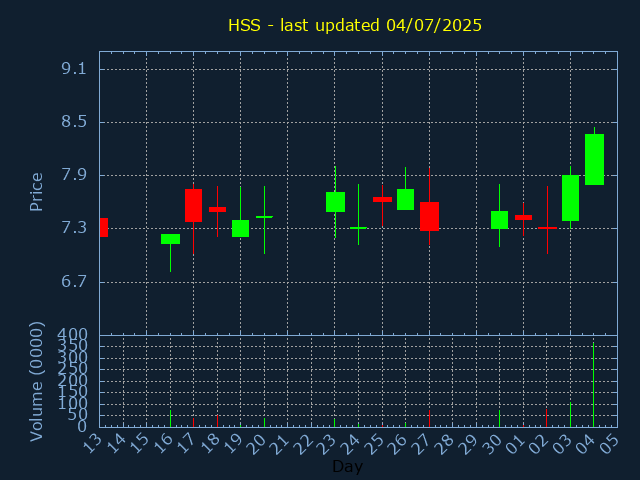Click day label '23' on the x-axis

click(327, 444)
